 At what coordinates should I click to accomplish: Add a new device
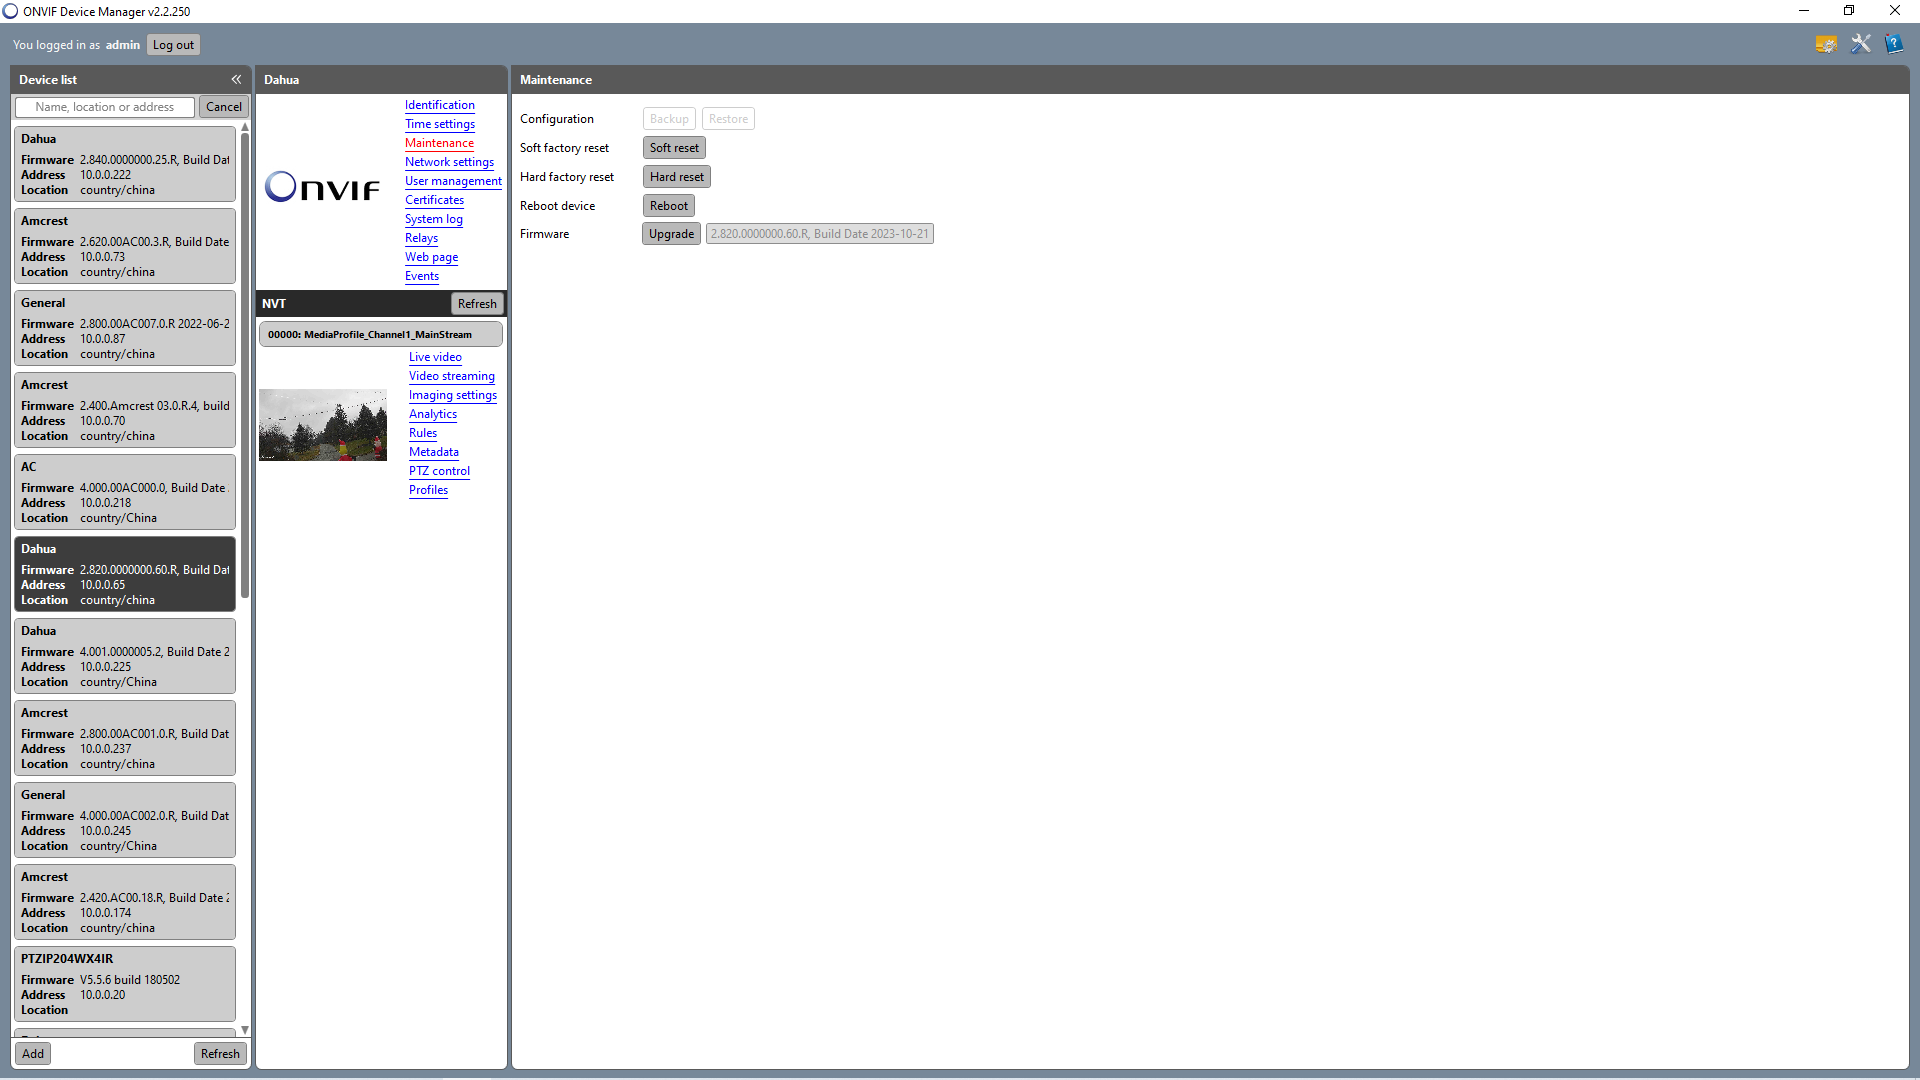coord(33,1054)
